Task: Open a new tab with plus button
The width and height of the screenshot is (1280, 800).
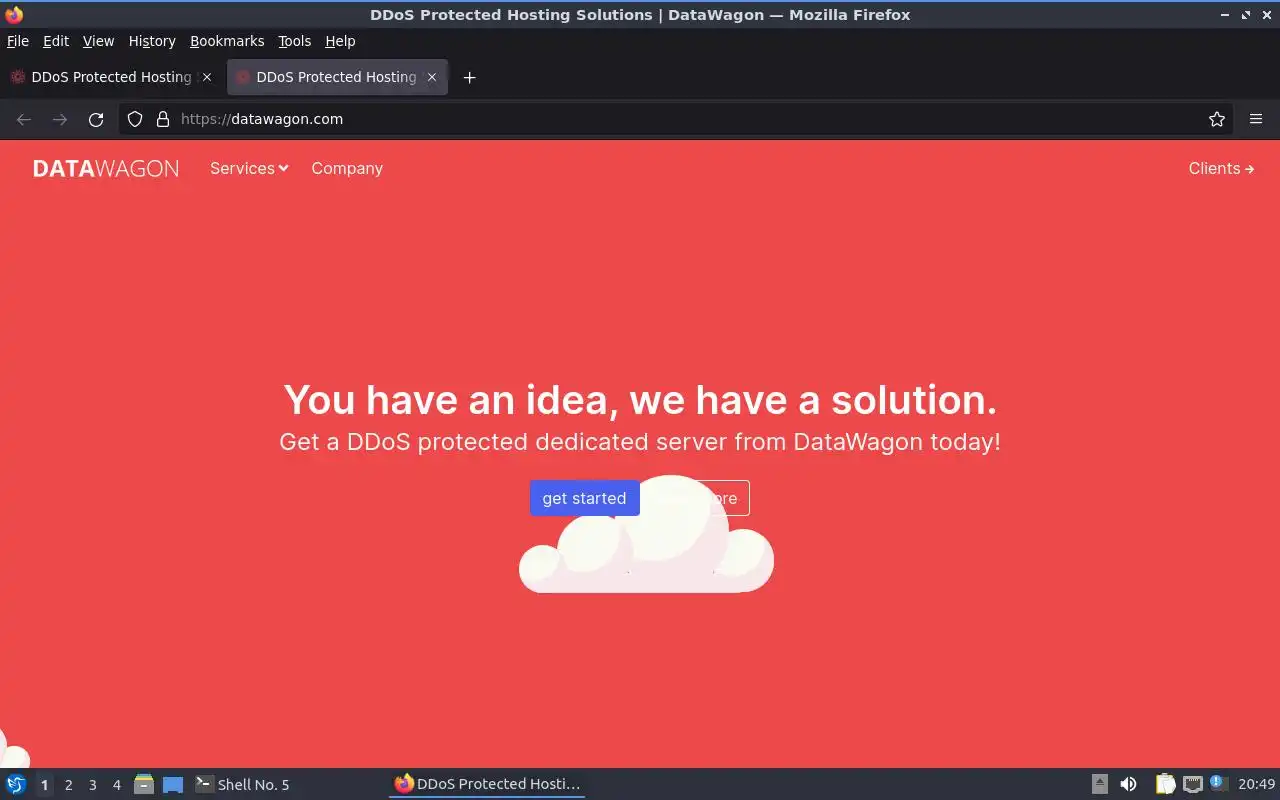Action: [469, 77]
